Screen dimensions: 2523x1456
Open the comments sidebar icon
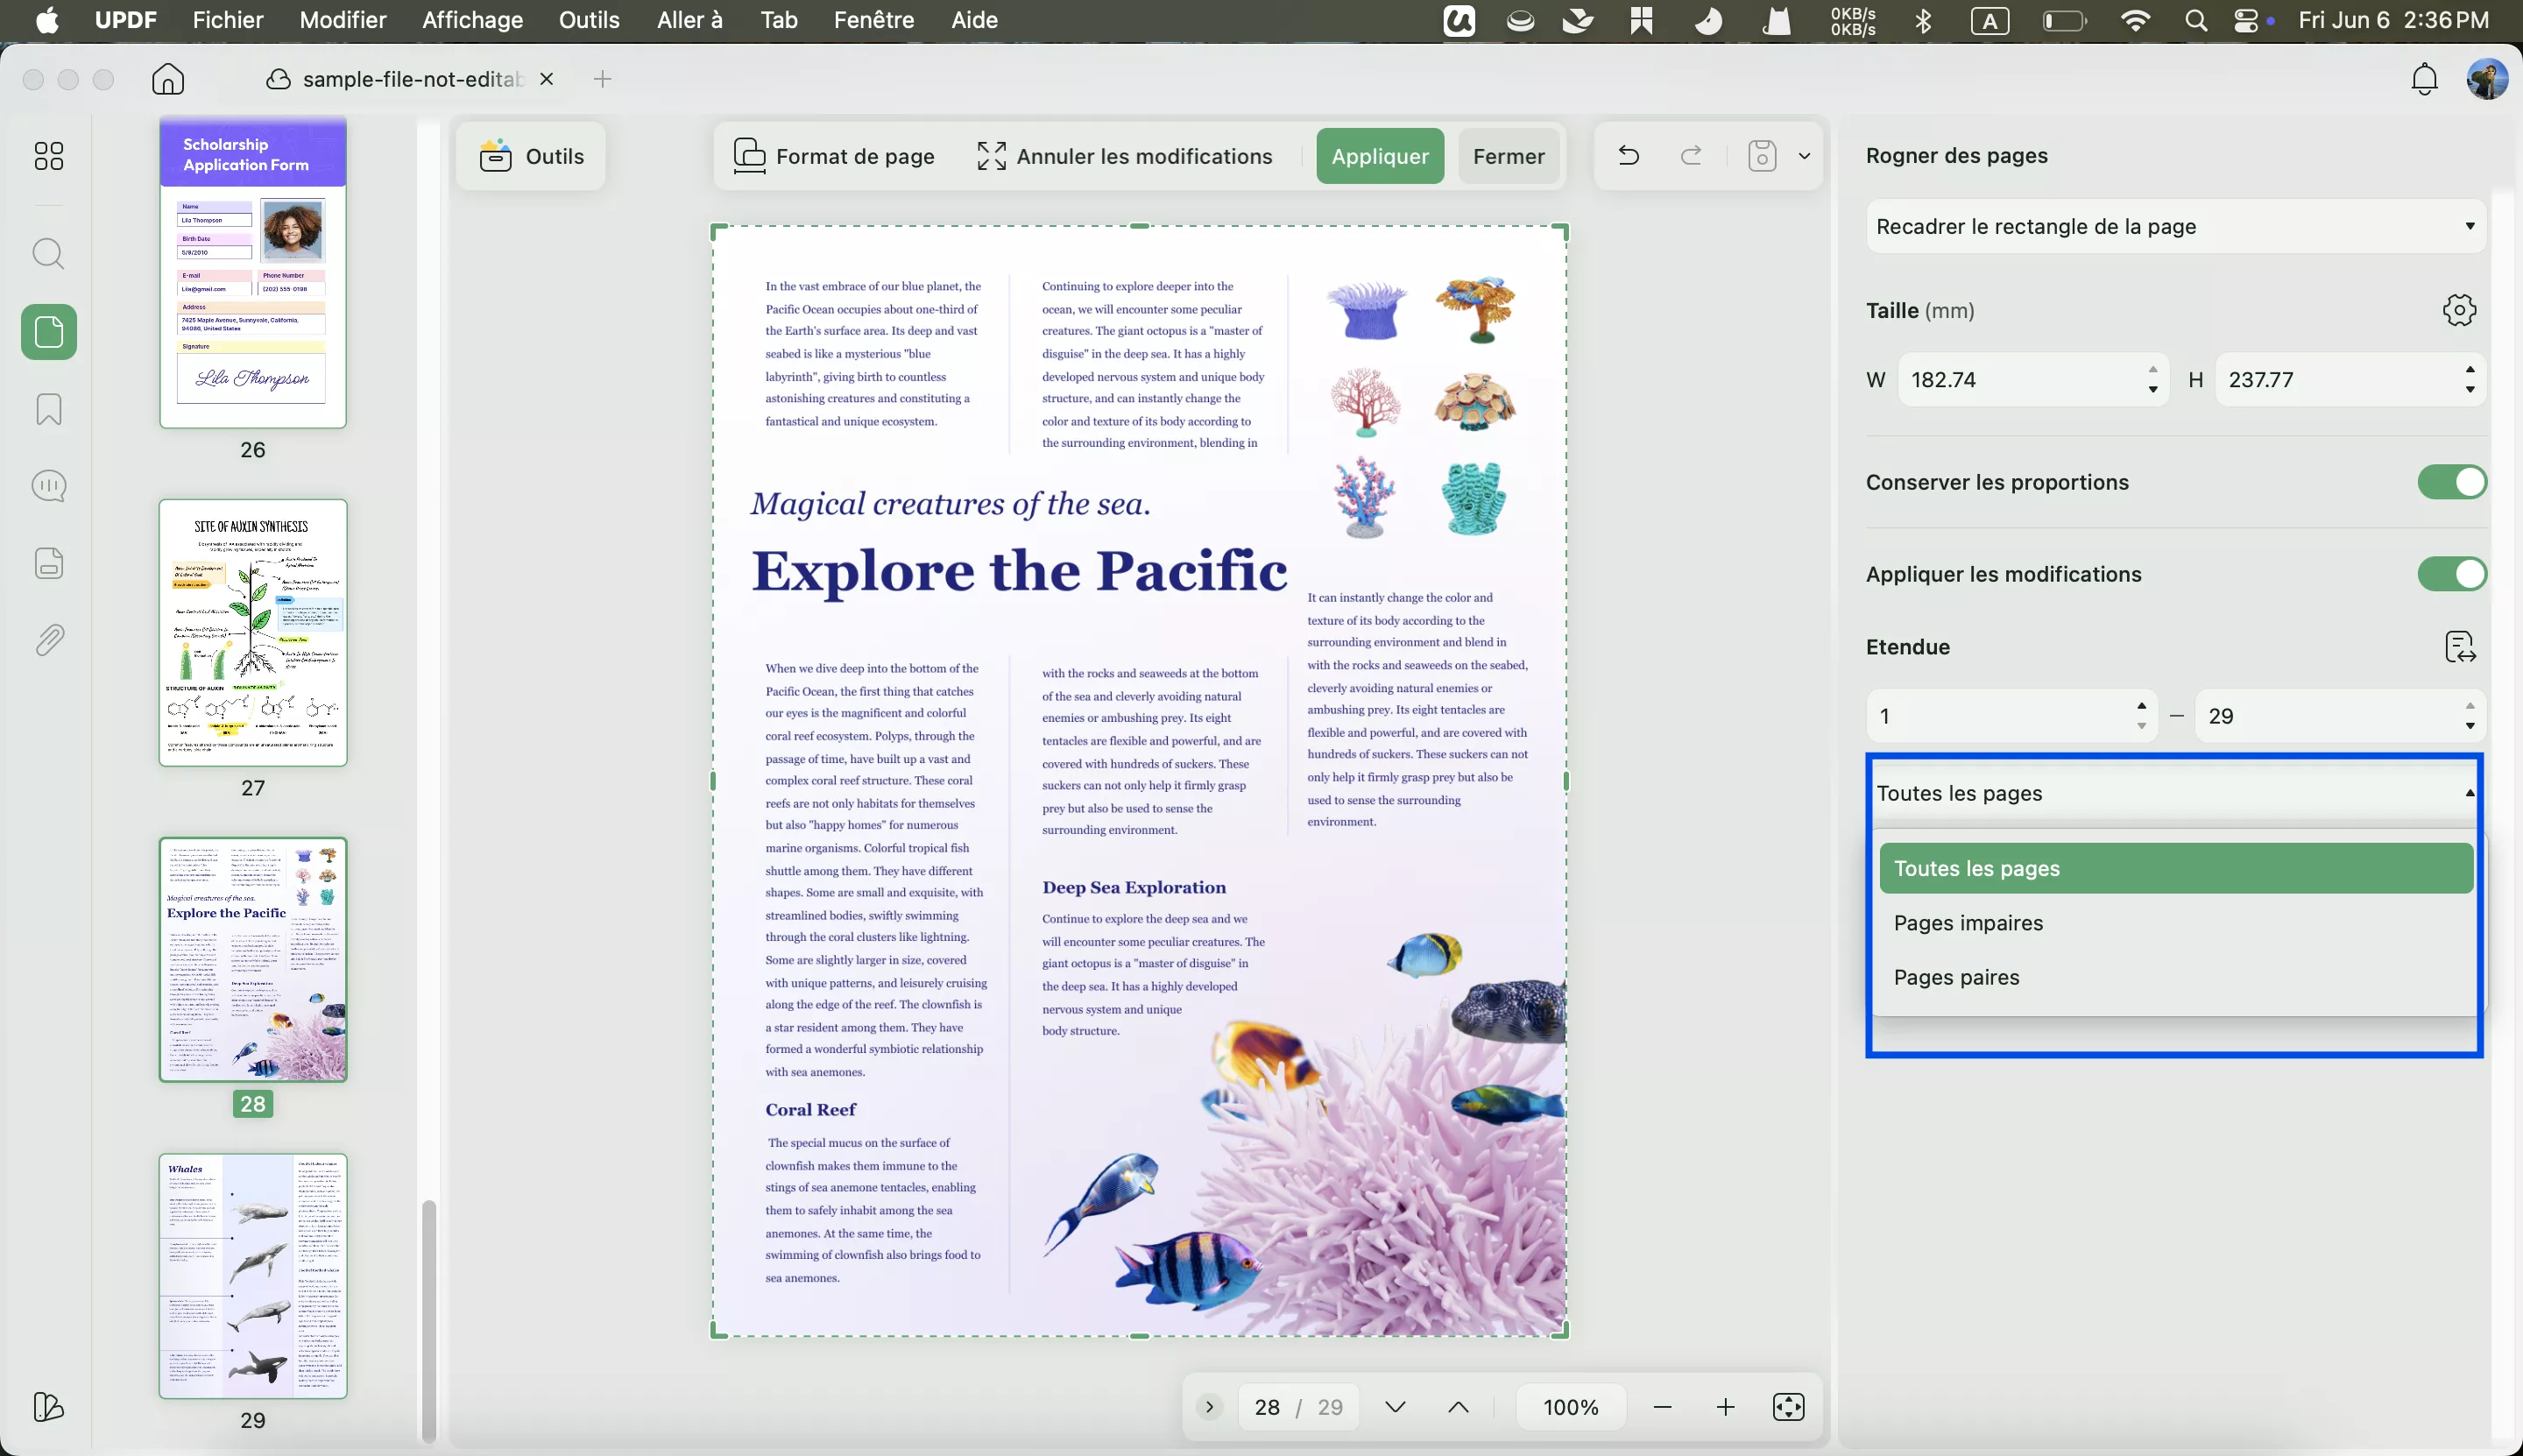[x=48, y=487]
